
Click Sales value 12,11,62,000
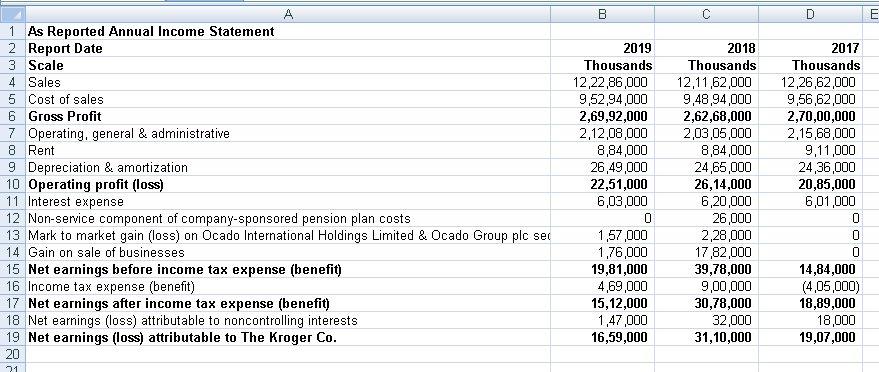coord(706,82)
